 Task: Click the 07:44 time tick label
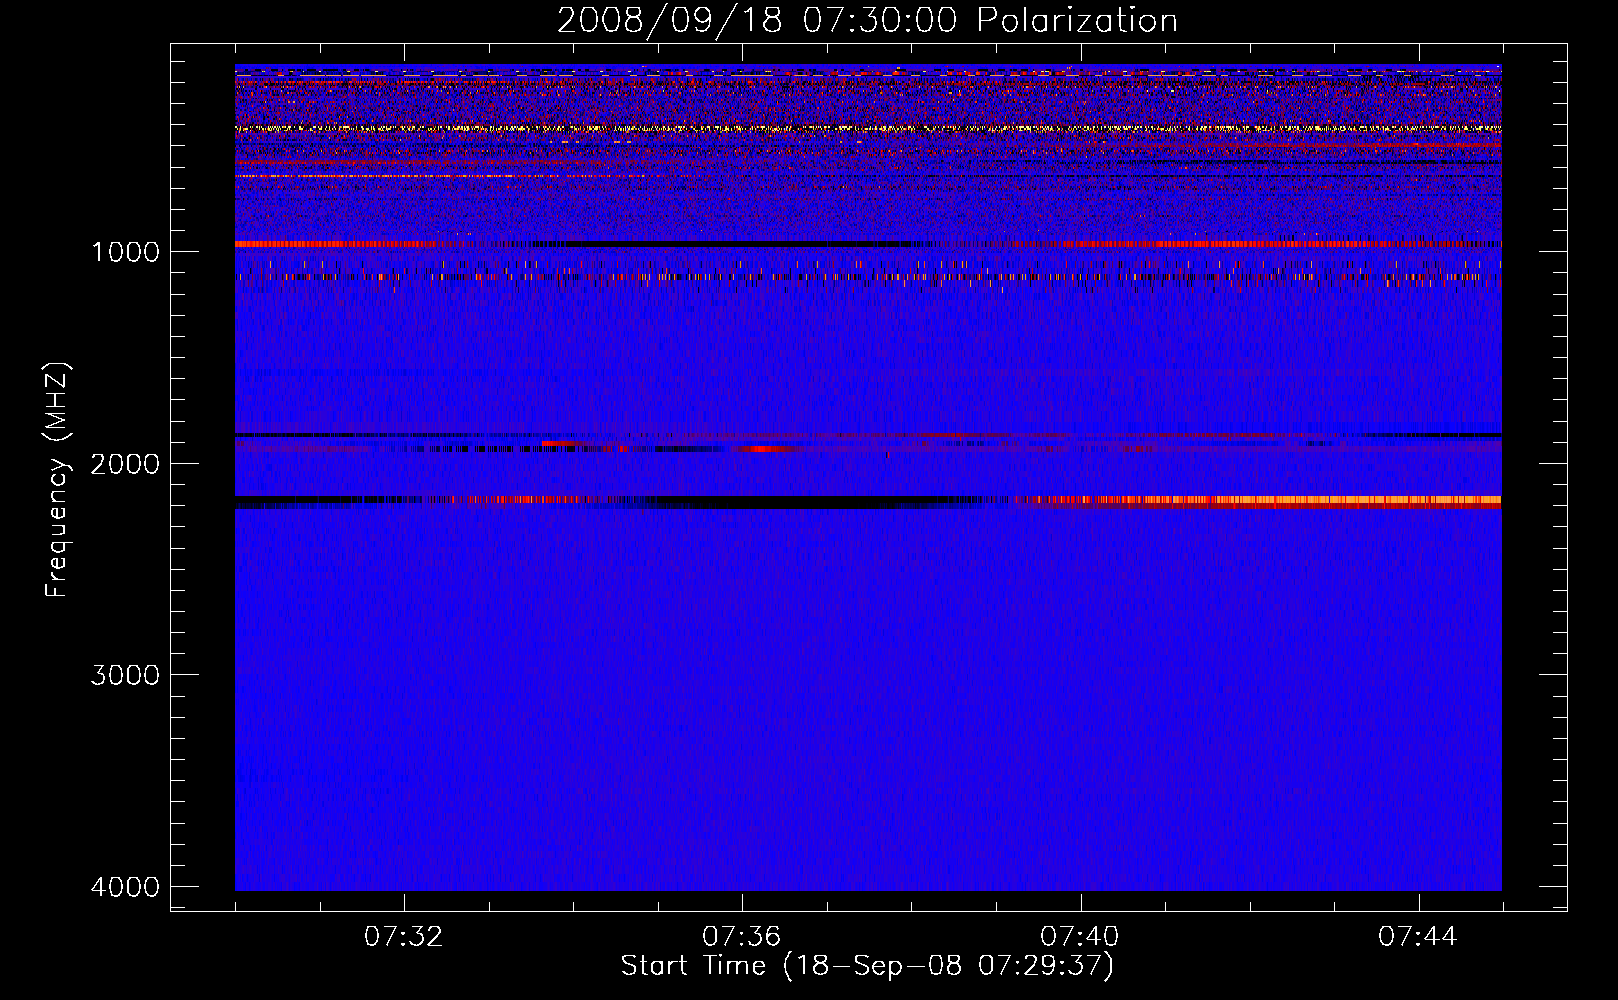[x=1418, y=937]
